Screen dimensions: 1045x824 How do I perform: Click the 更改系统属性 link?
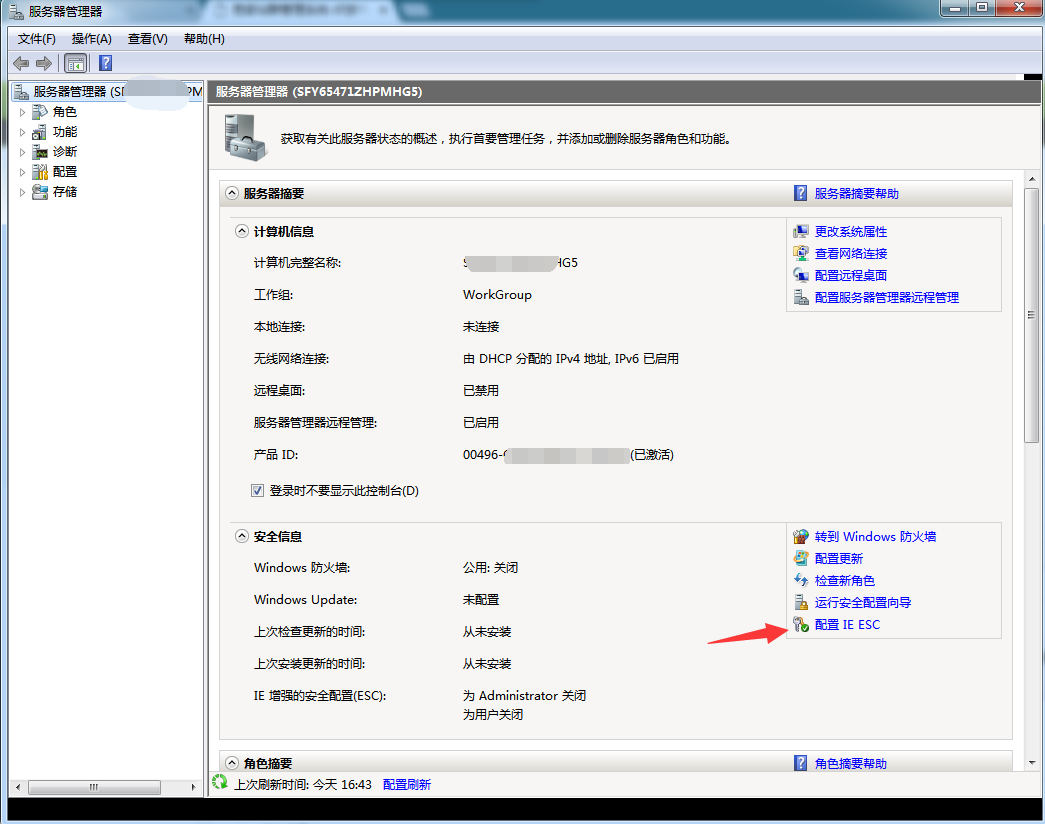click(851, 231)
